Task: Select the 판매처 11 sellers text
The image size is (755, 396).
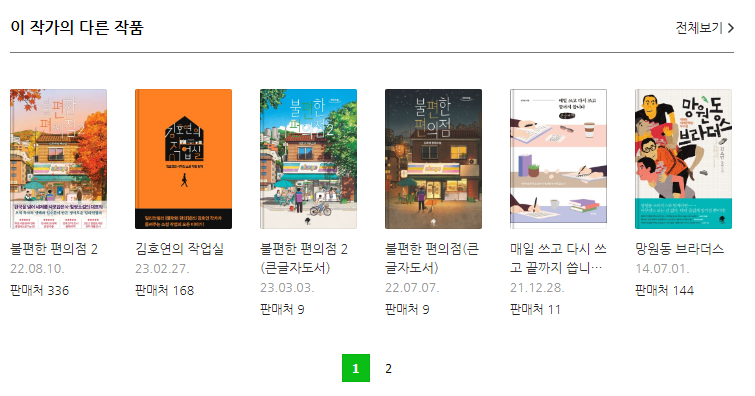Action: click(x=535, y=309)
